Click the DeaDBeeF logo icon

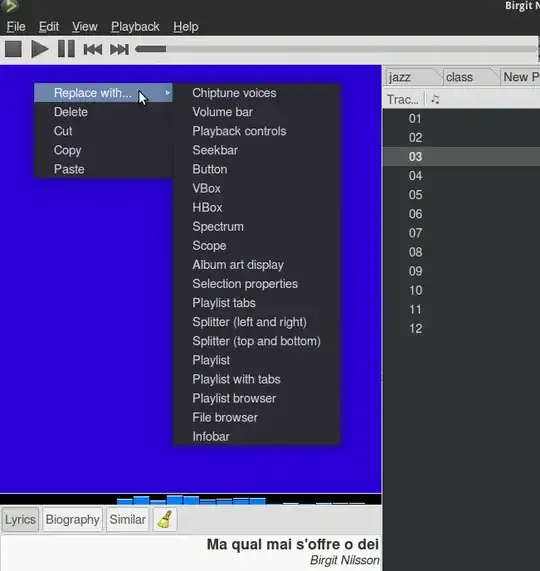(x=9, y=6)
